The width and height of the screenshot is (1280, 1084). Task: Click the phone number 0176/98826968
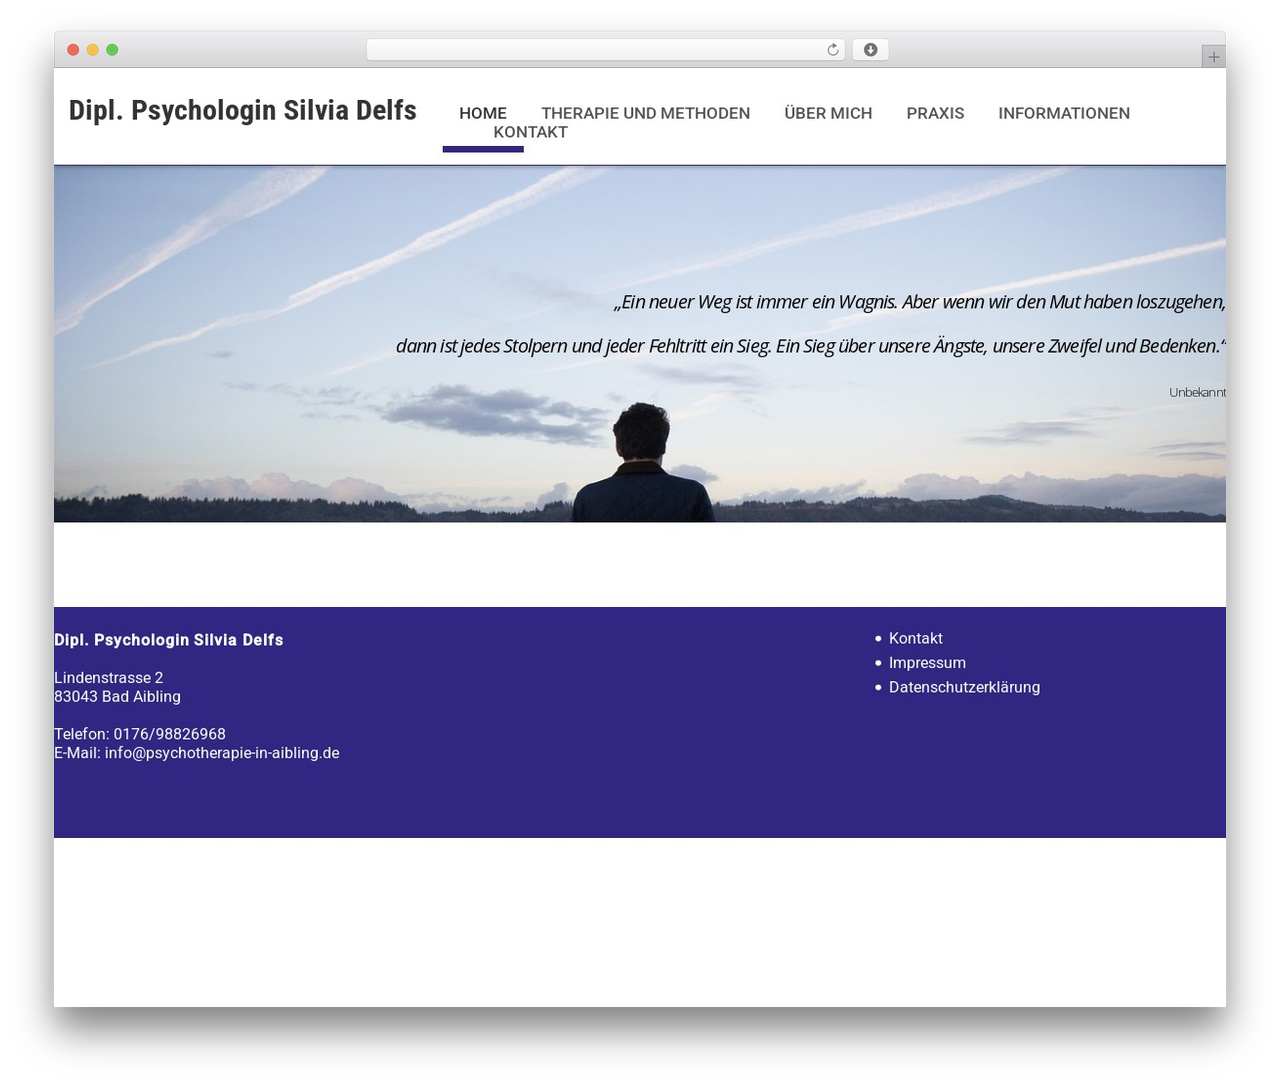pyautogui.click(x=169, y=734)
